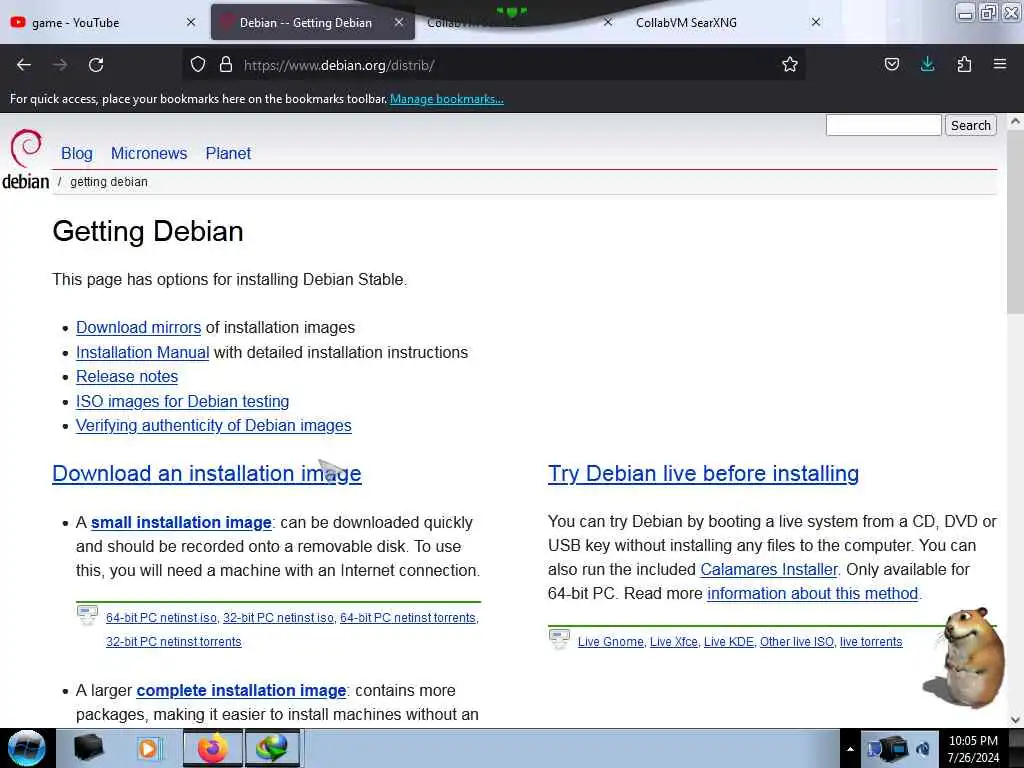The width and height of the screenshot is (1024, 768).
Task: Open the extensions puzzle icon
Action: (x=964, y=64)
